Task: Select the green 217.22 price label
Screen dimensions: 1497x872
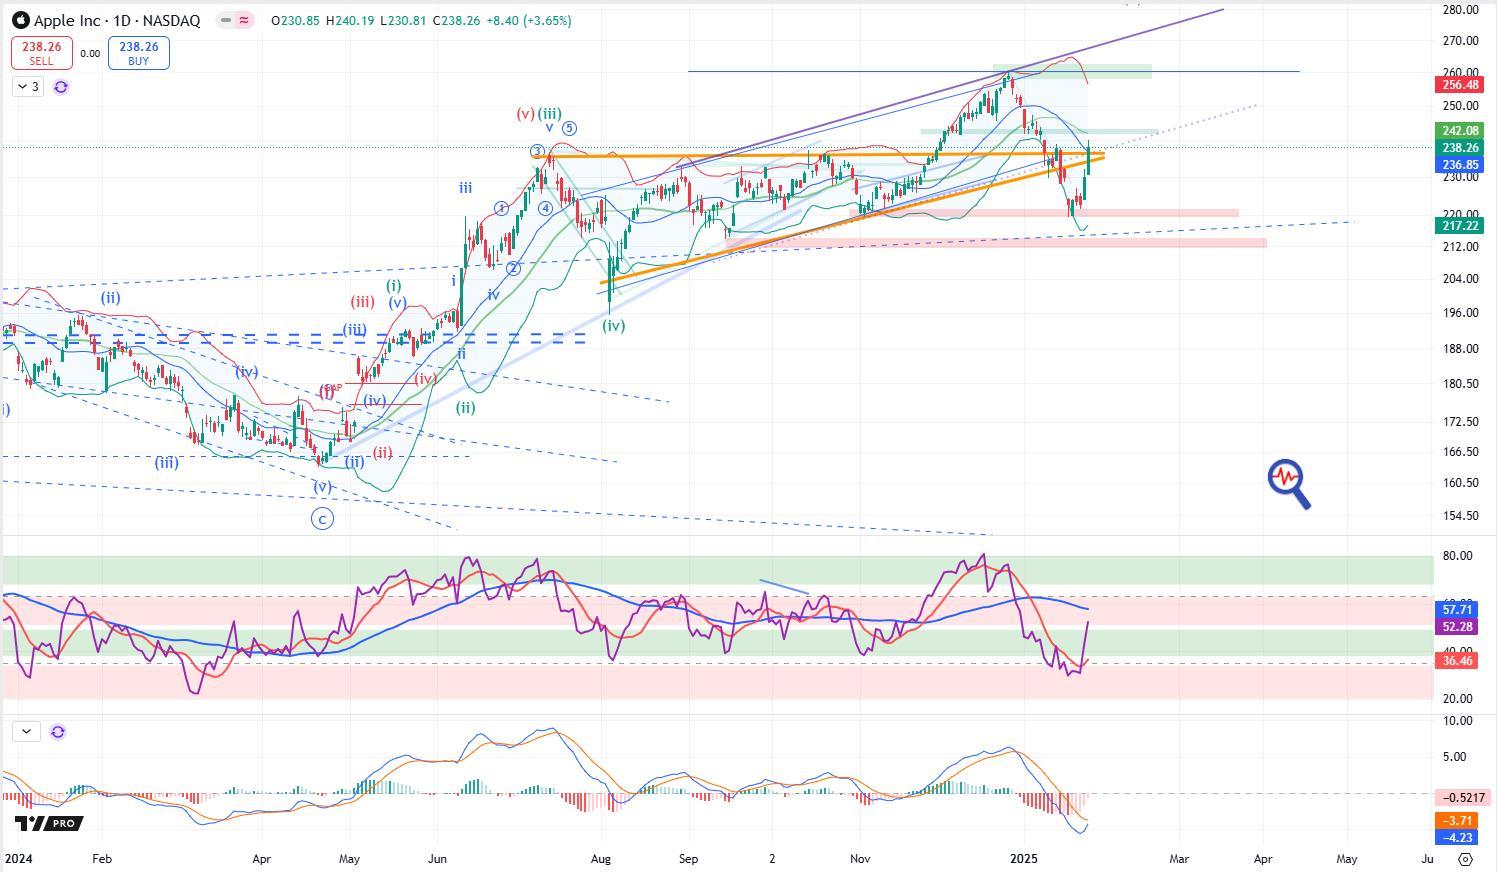Action: click(x=1461, y=227)
